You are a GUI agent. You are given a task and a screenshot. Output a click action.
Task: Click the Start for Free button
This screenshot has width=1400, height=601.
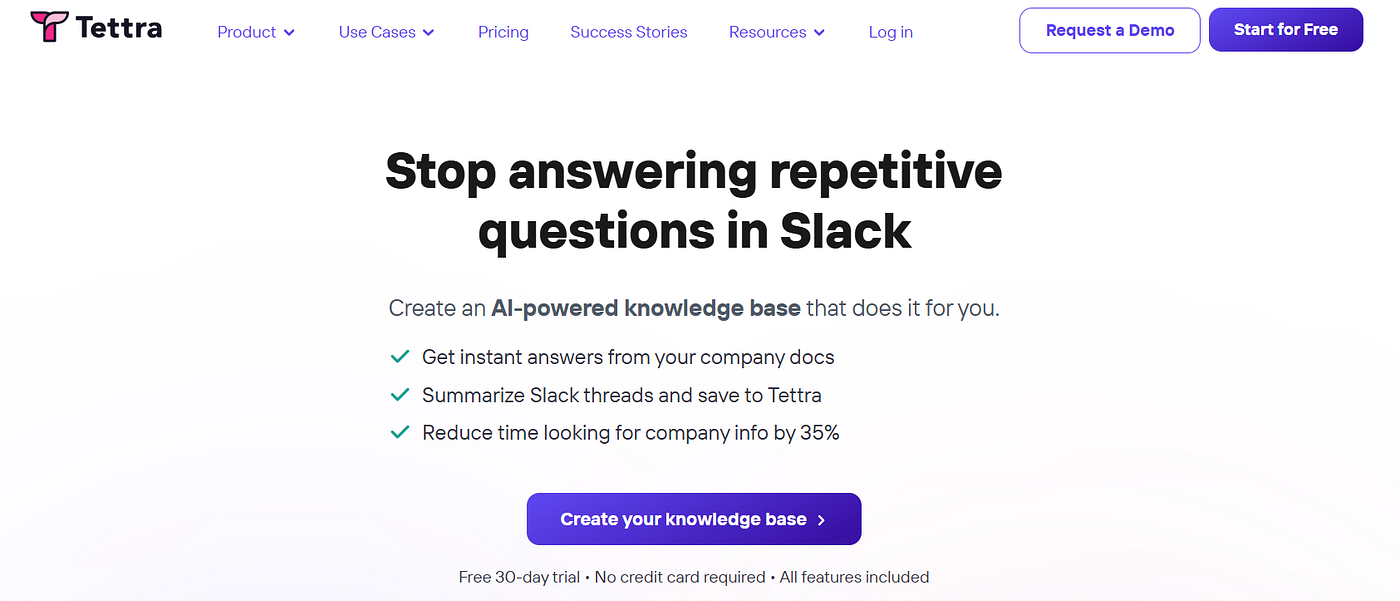[1286, 30]
